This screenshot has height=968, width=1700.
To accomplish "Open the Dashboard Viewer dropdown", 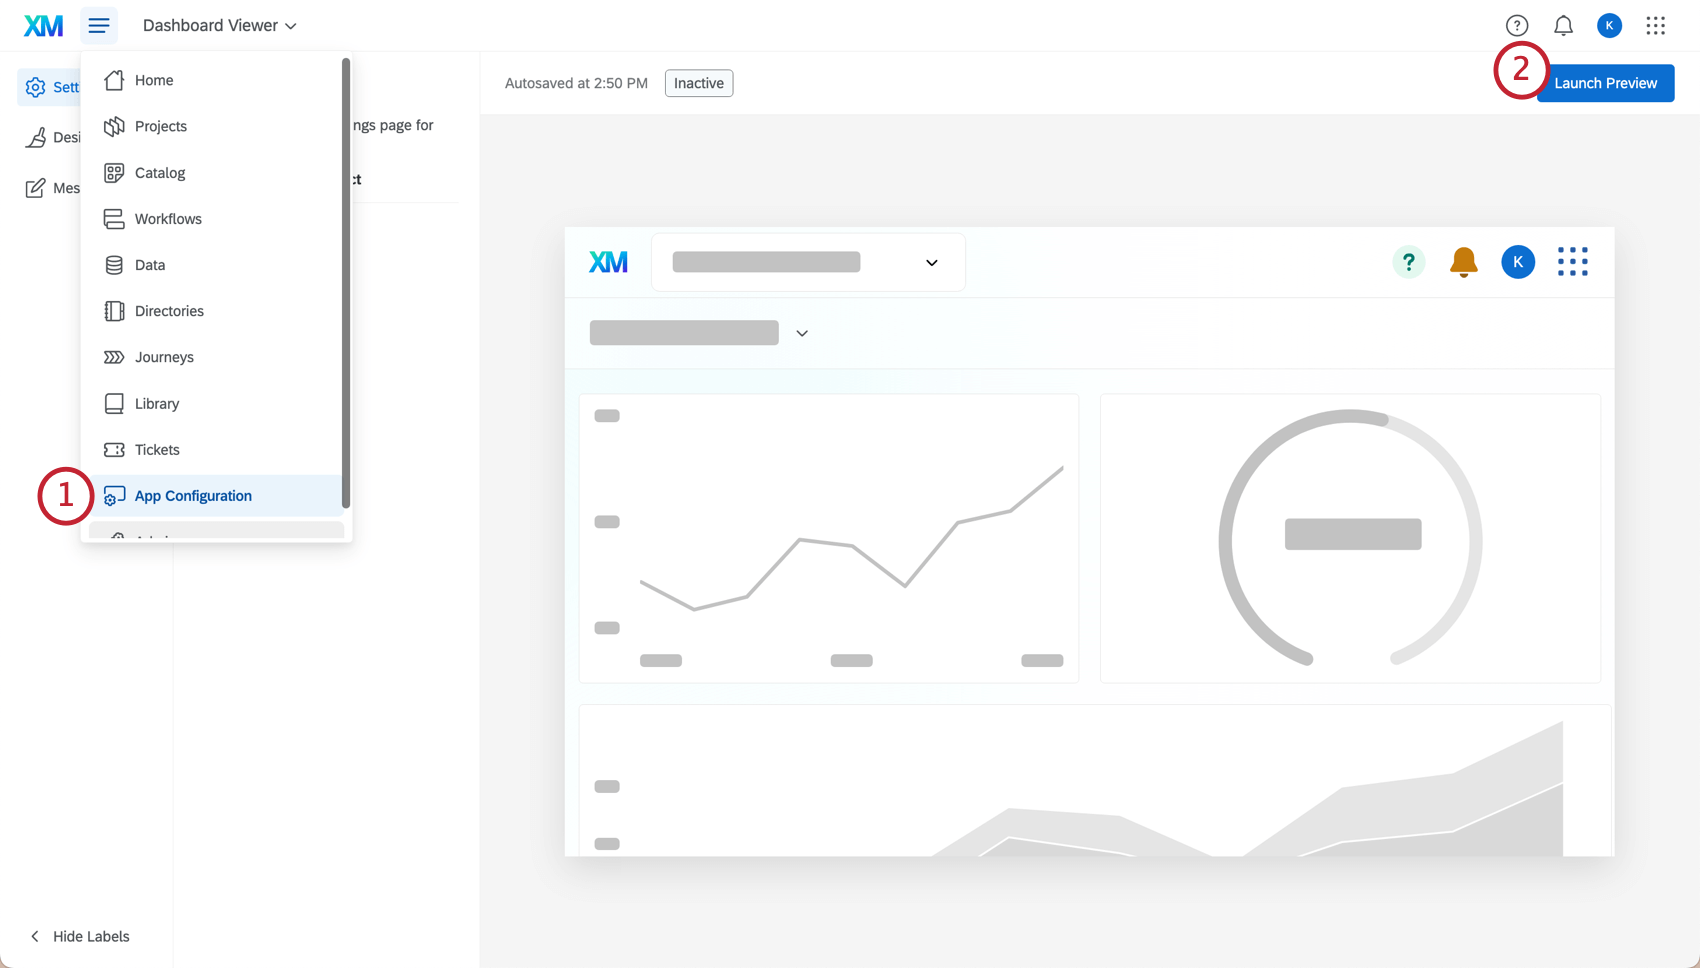I will tap(219, 25).
